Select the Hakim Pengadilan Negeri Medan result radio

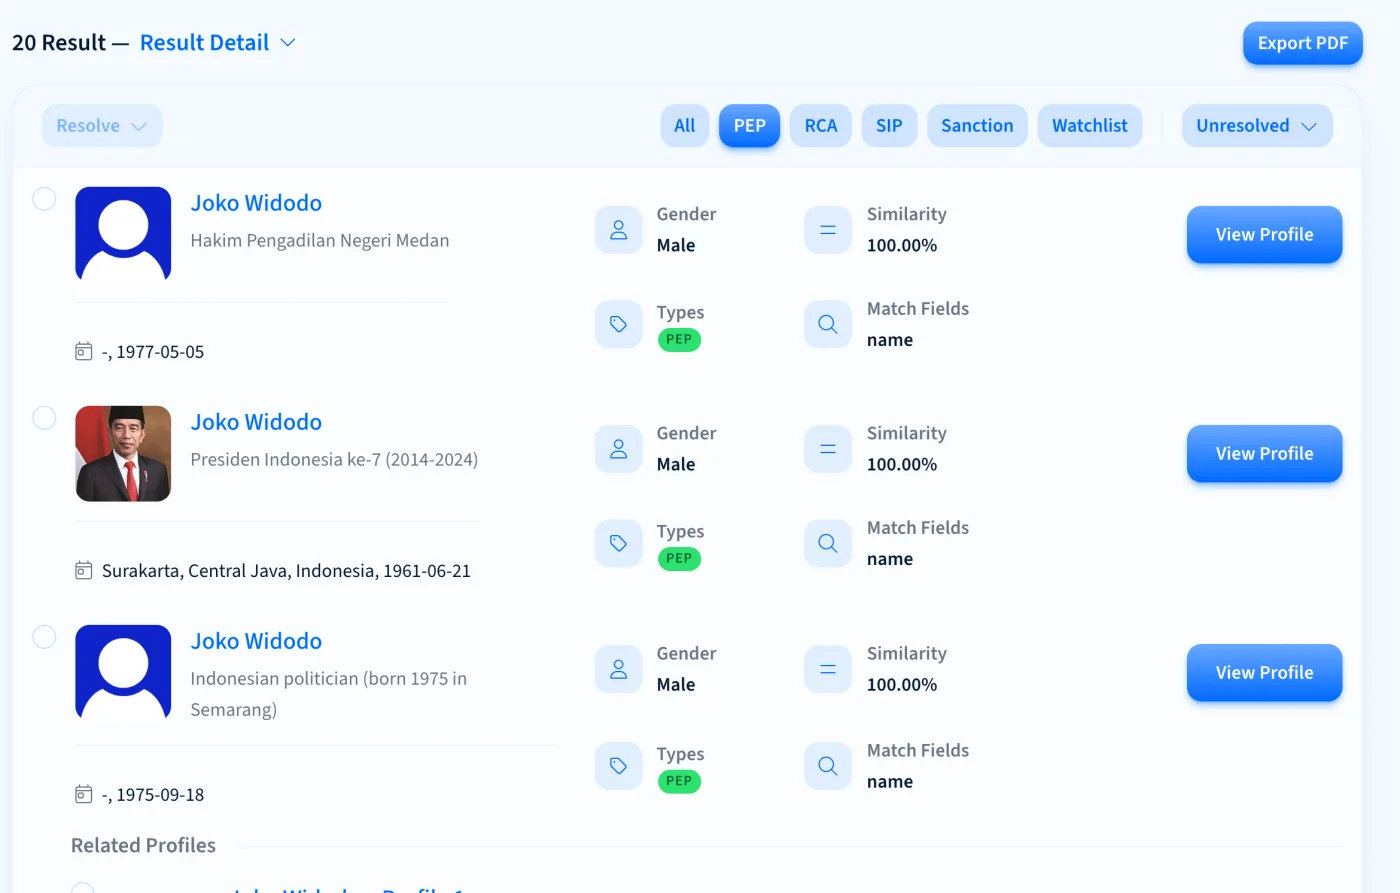click(44, 198)
